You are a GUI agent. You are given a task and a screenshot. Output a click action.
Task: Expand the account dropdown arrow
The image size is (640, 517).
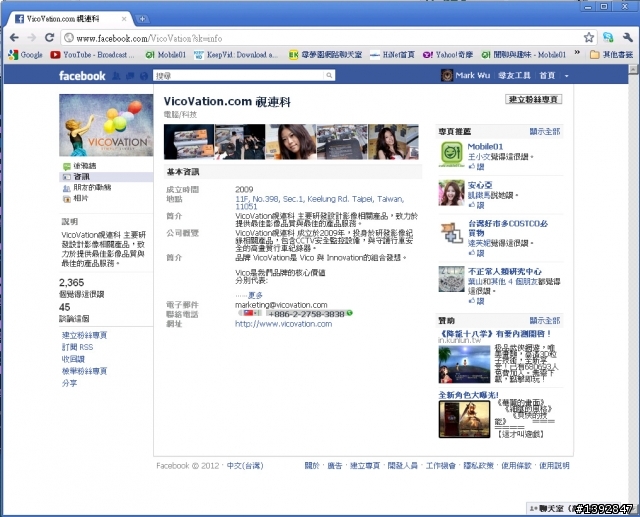(567, 76)
